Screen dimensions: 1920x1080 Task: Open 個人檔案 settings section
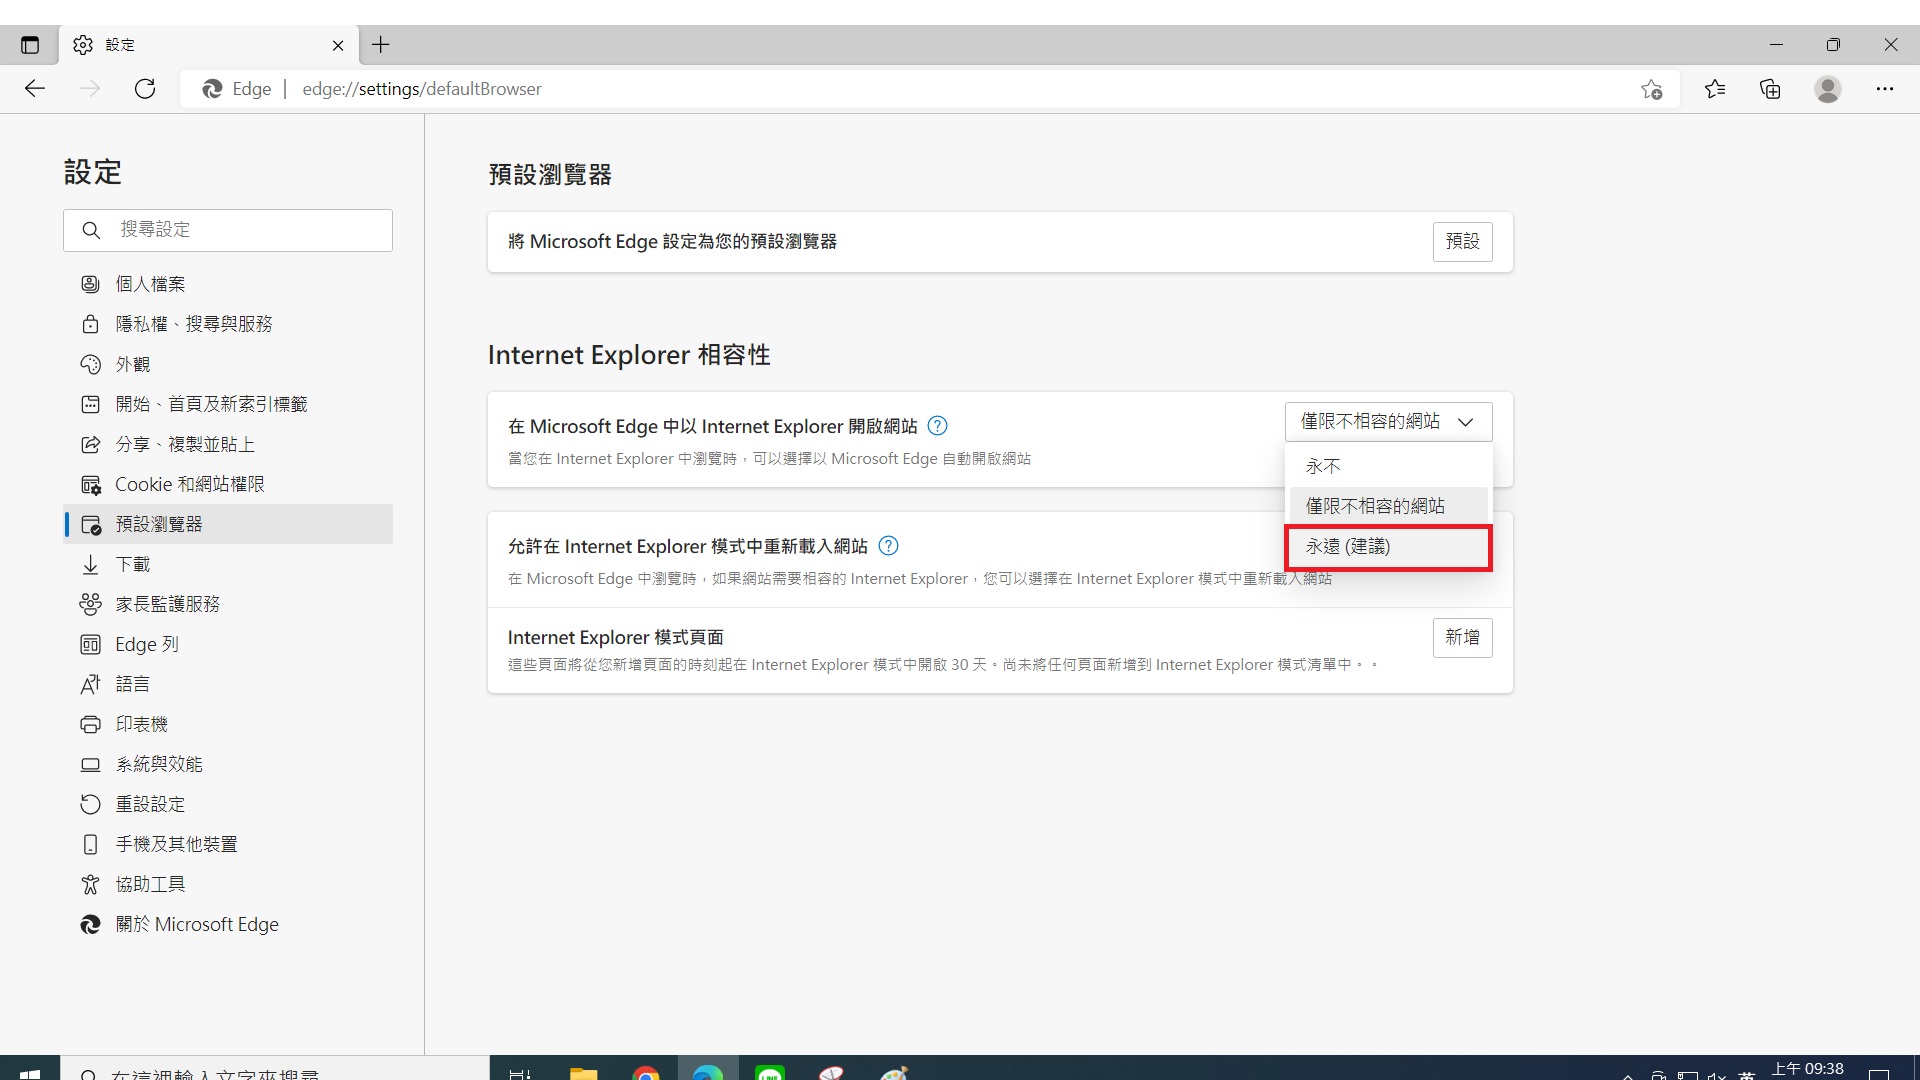click(x=228, y=284)
